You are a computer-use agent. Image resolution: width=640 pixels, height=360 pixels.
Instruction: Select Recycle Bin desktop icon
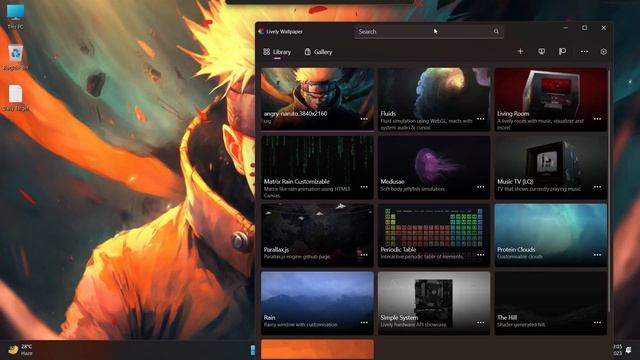[x=16, y=58]
